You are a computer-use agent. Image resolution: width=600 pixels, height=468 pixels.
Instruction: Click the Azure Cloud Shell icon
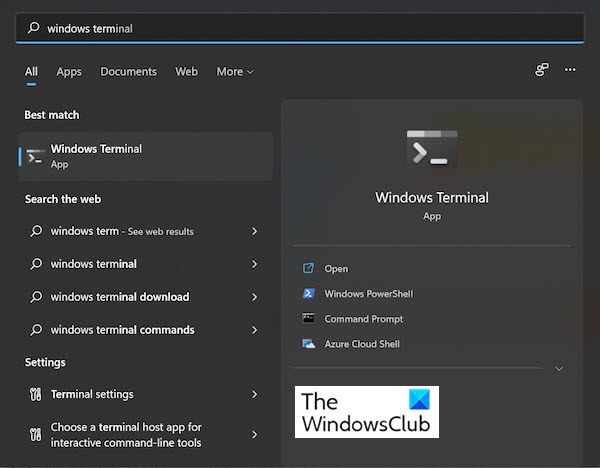[308, 344]
